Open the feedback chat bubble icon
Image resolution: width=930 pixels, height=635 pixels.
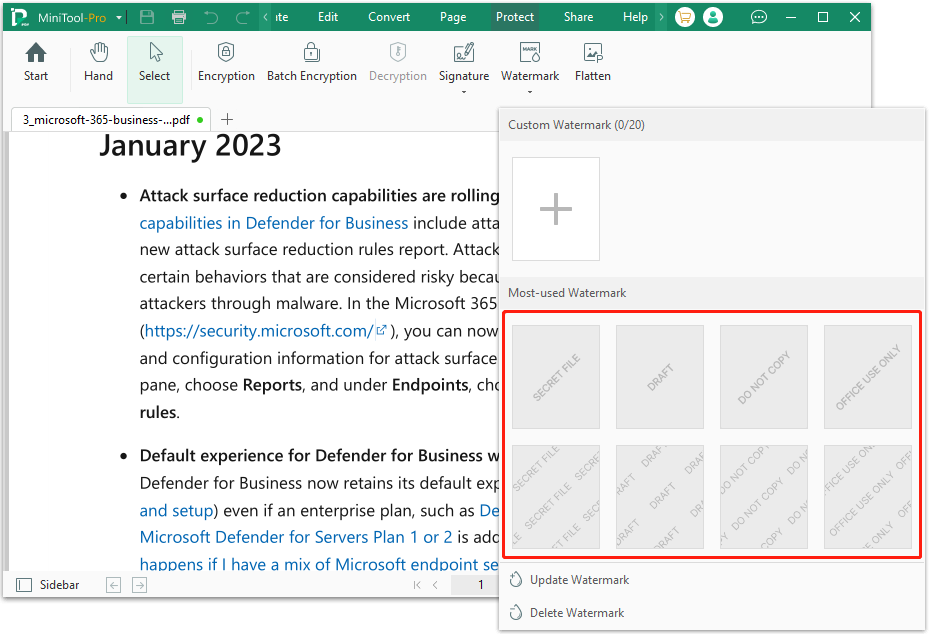[x=759, y=17]
